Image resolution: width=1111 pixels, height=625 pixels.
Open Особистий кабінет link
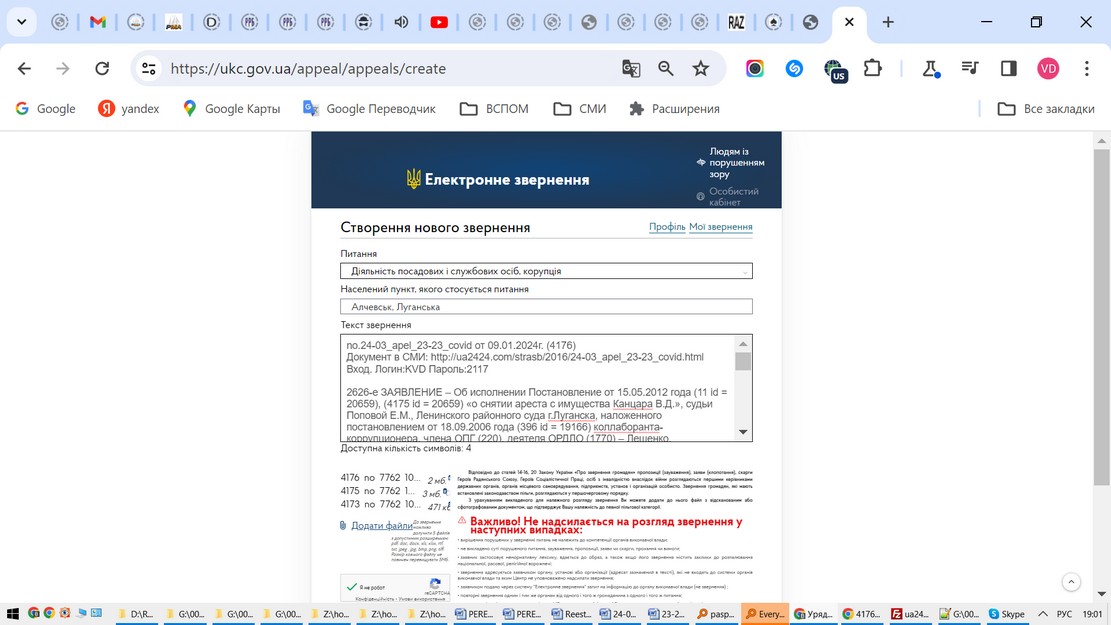coord(728,196)
